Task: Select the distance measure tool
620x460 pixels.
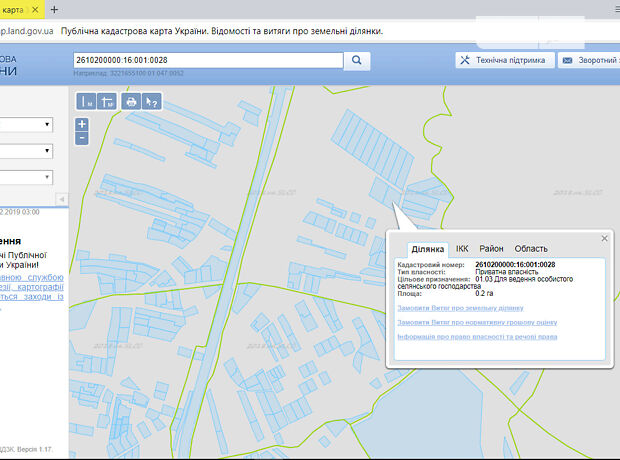Action: pos(86,101)
